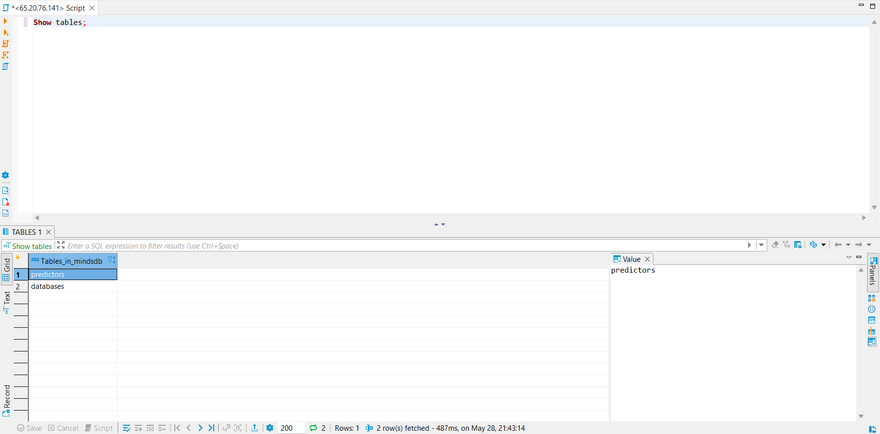This screenshot has height=434, width=880.
Task: Click the SQL filter expression input field
Action: click(400, 245)
